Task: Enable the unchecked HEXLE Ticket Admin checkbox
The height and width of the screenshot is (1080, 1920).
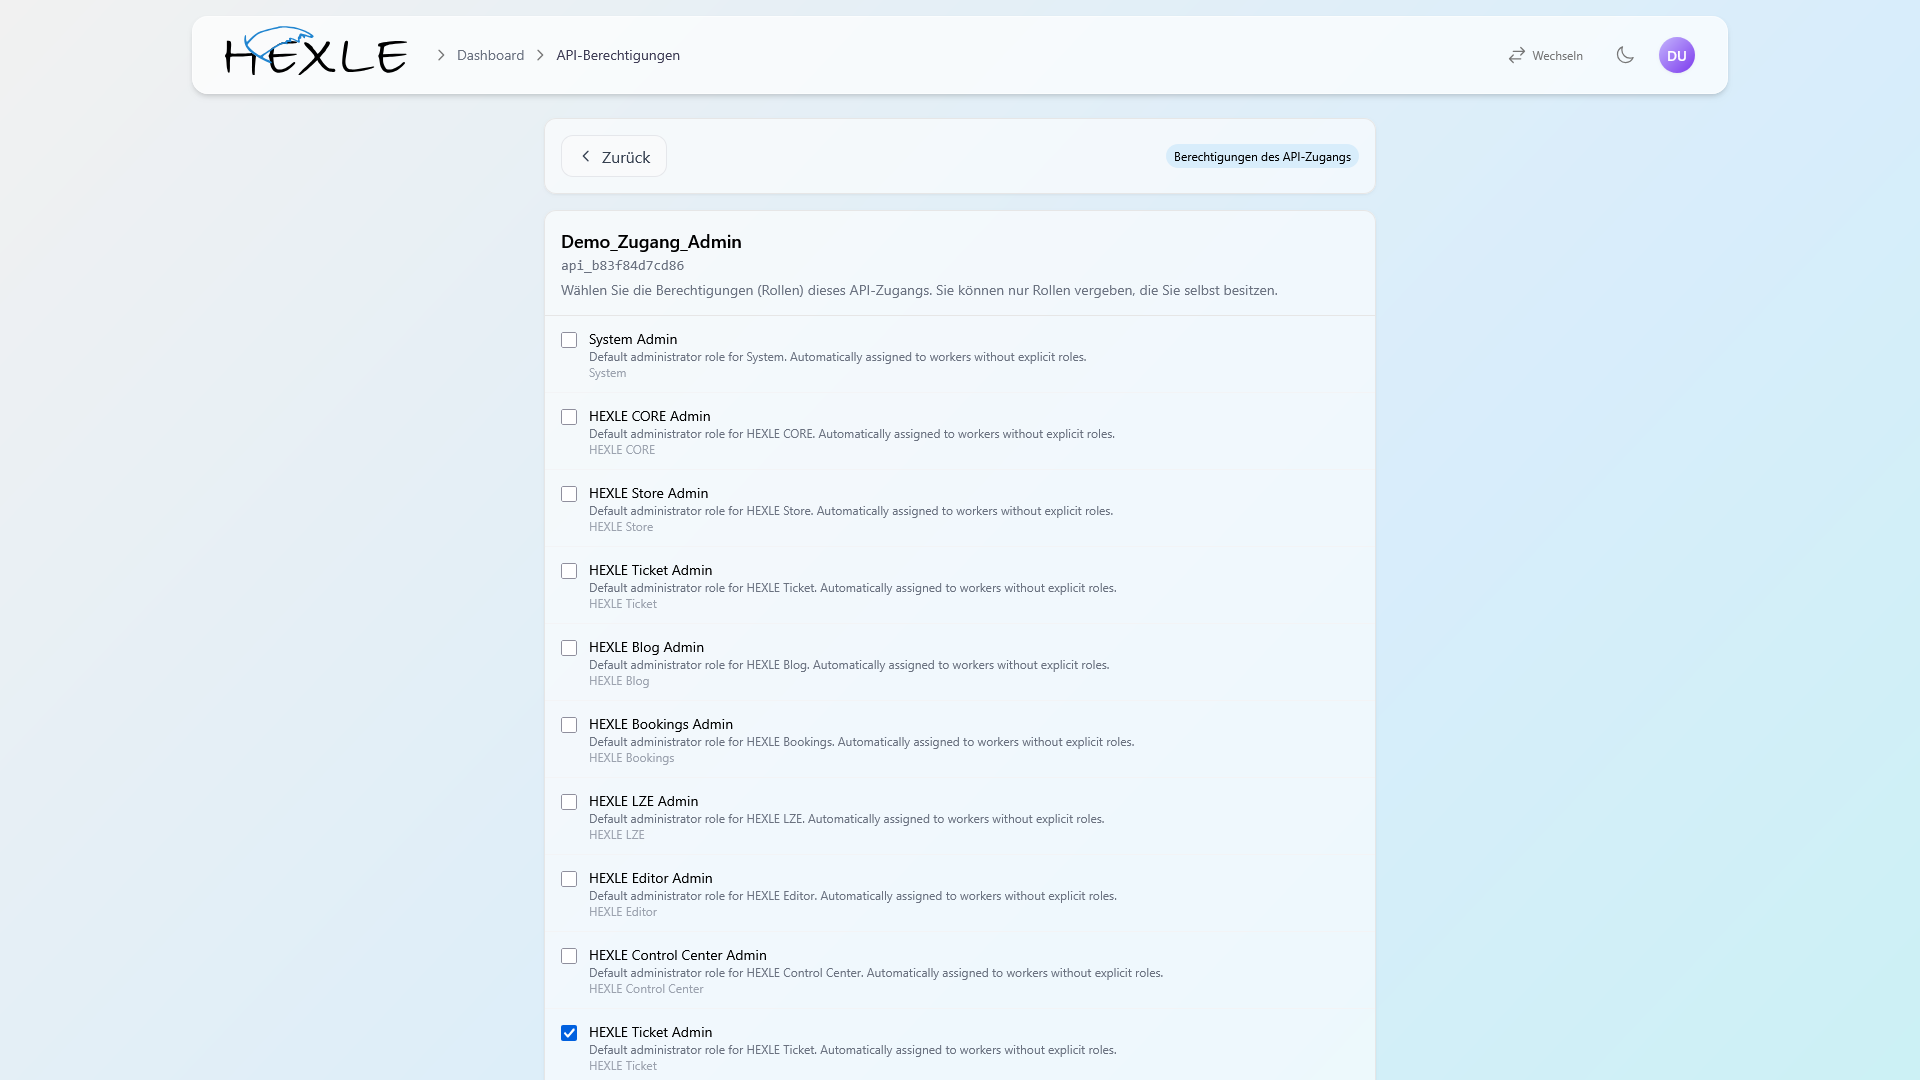Action: coord(569,571)
